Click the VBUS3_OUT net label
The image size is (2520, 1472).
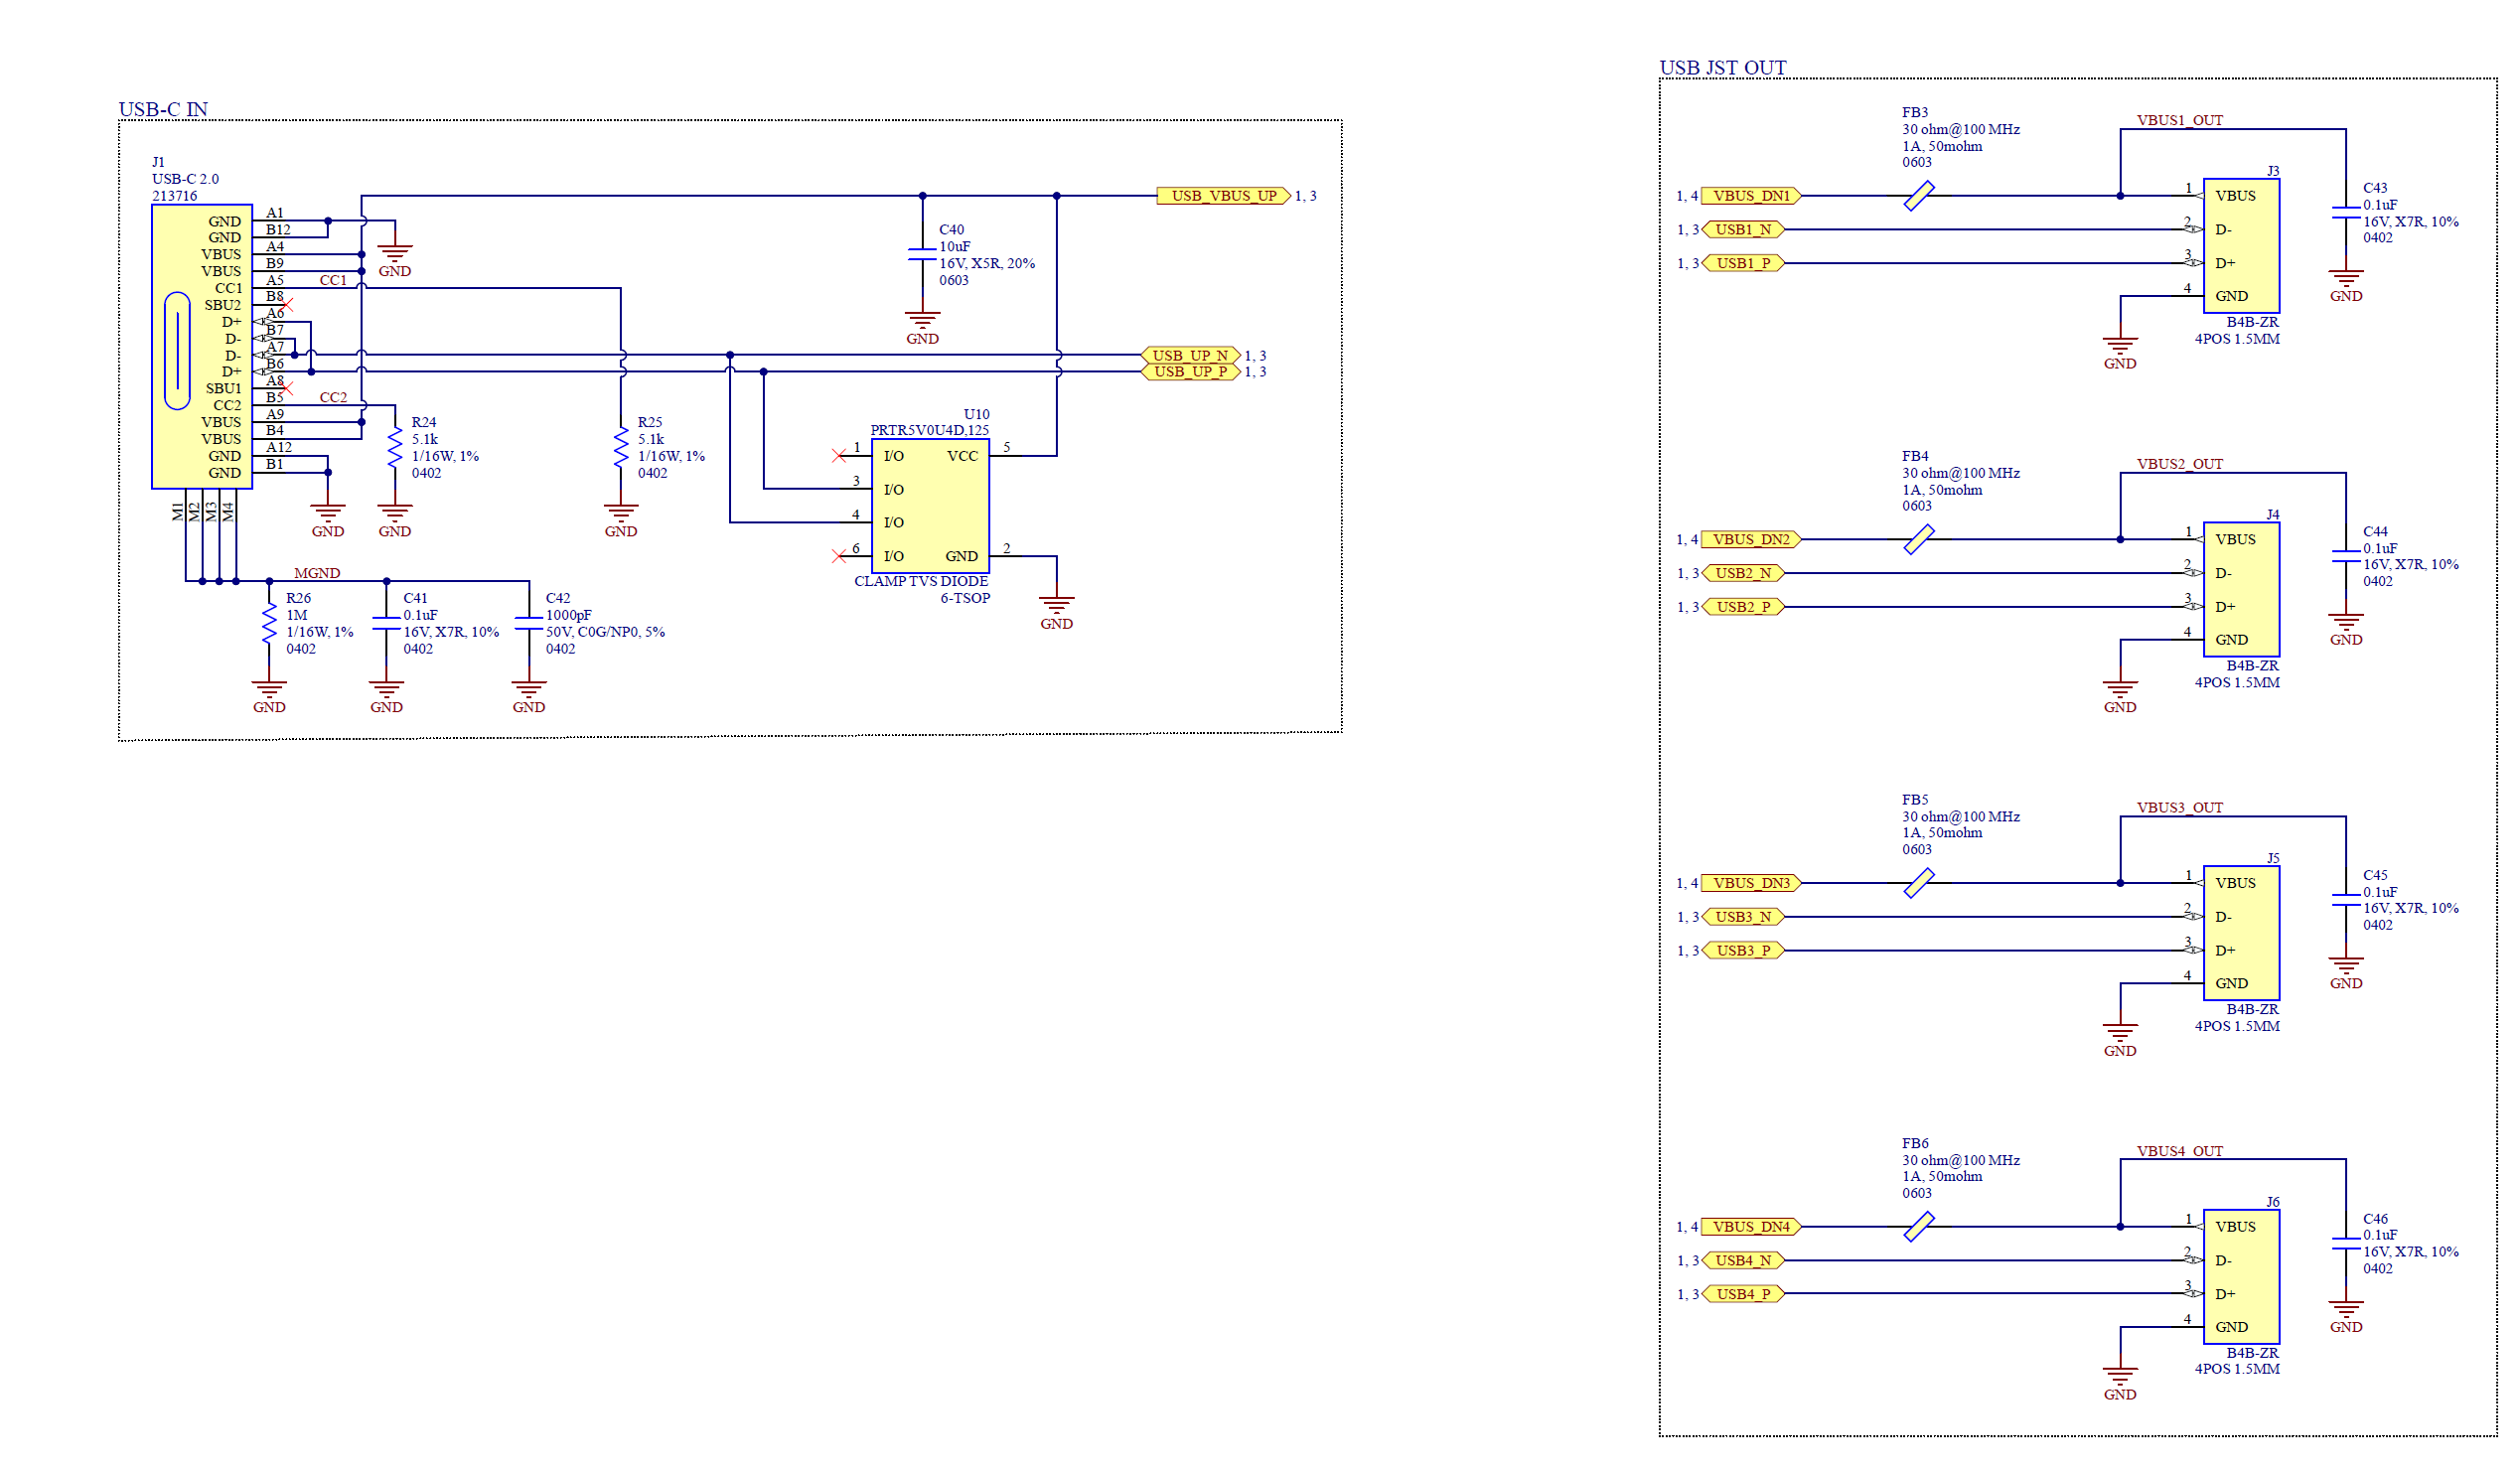pos(2179,807)
